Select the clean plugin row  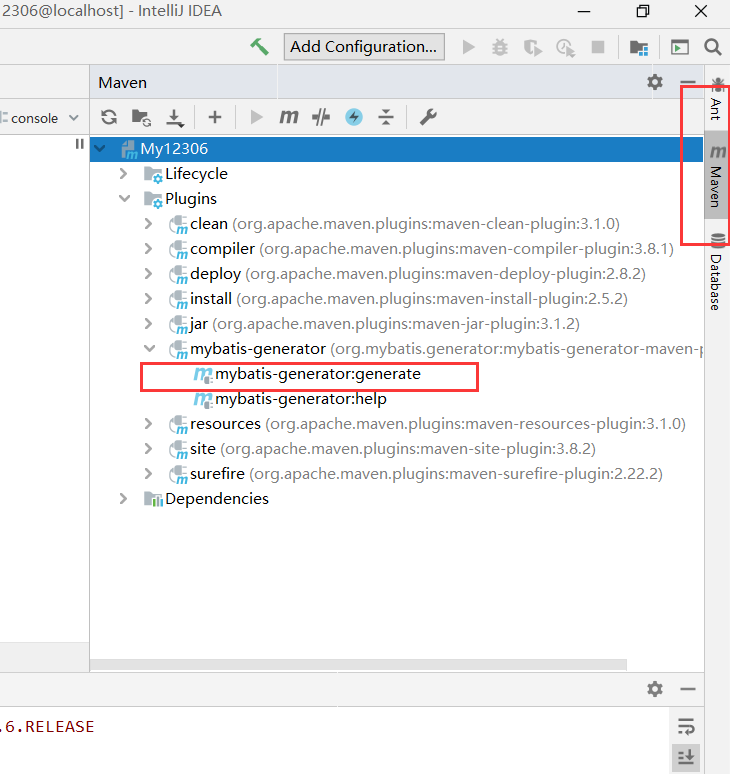coord(396,224)
